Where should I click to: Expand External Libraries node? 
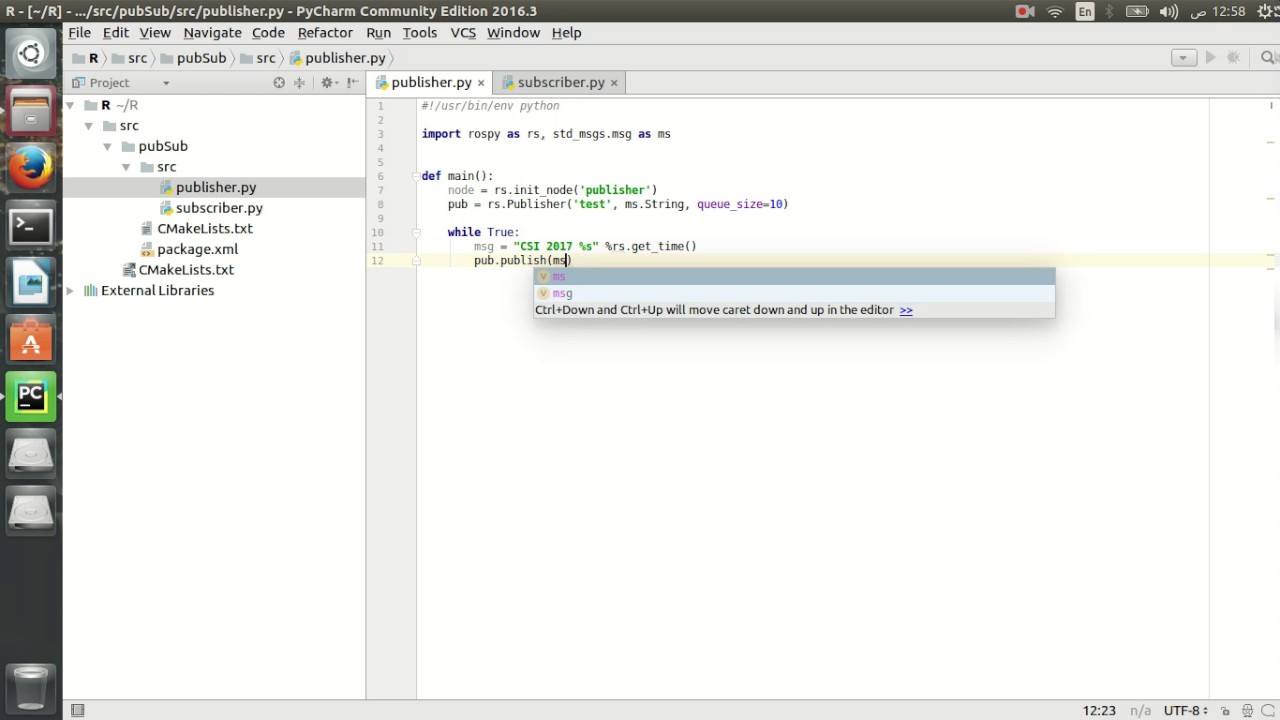pyautogui.click(x=70, y=291)
